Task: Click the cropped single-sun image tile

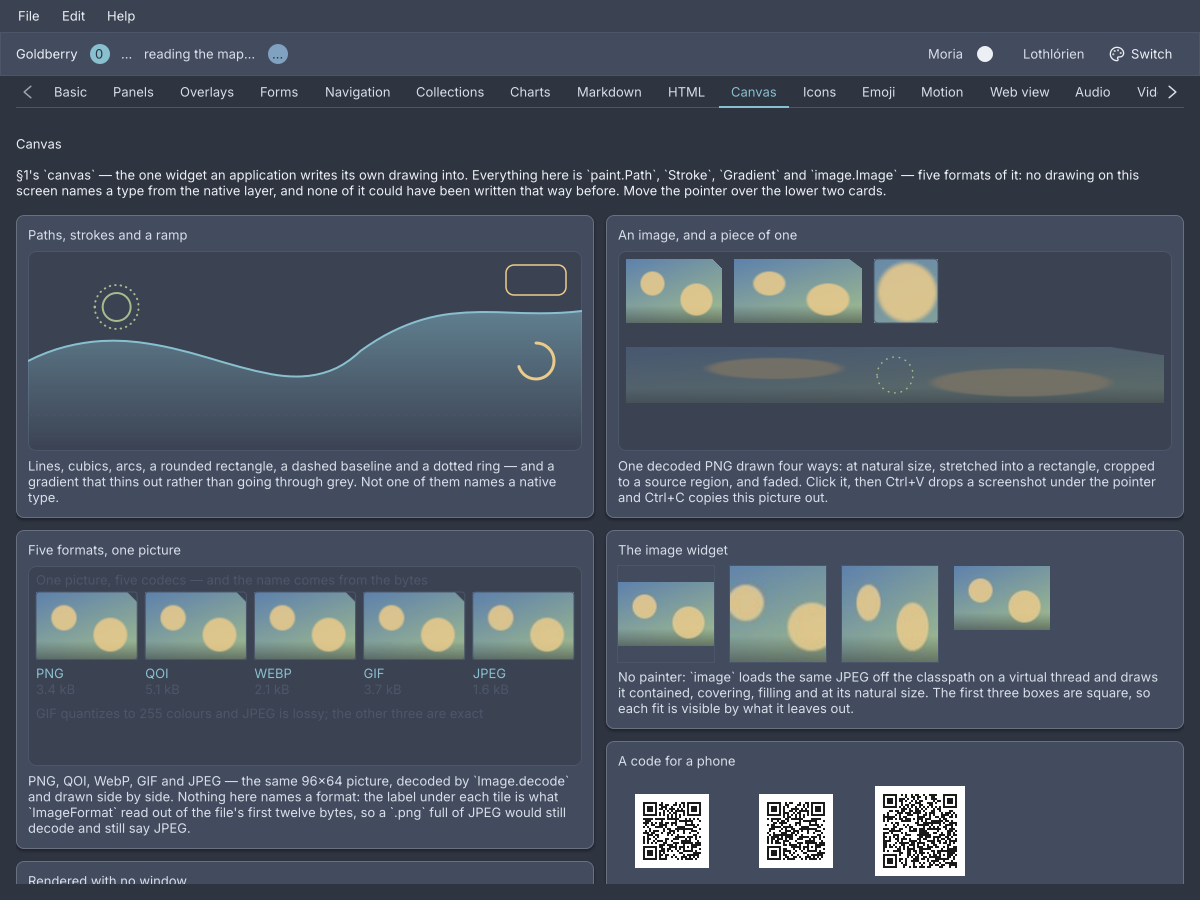Action: [x=906, y=291]
